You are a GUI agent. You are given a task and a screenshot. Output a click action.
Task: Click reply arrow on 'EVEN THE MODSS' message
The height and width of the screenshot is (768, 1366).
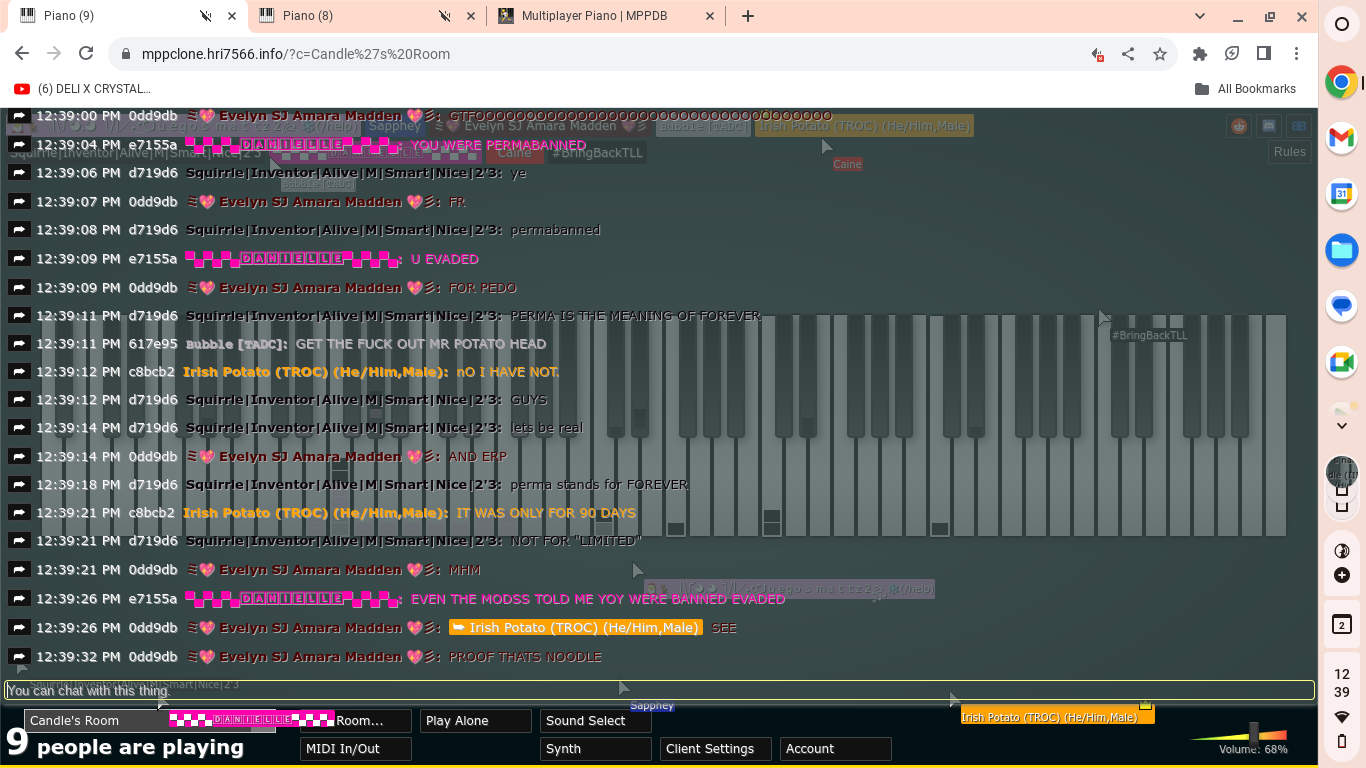point(19,599)
